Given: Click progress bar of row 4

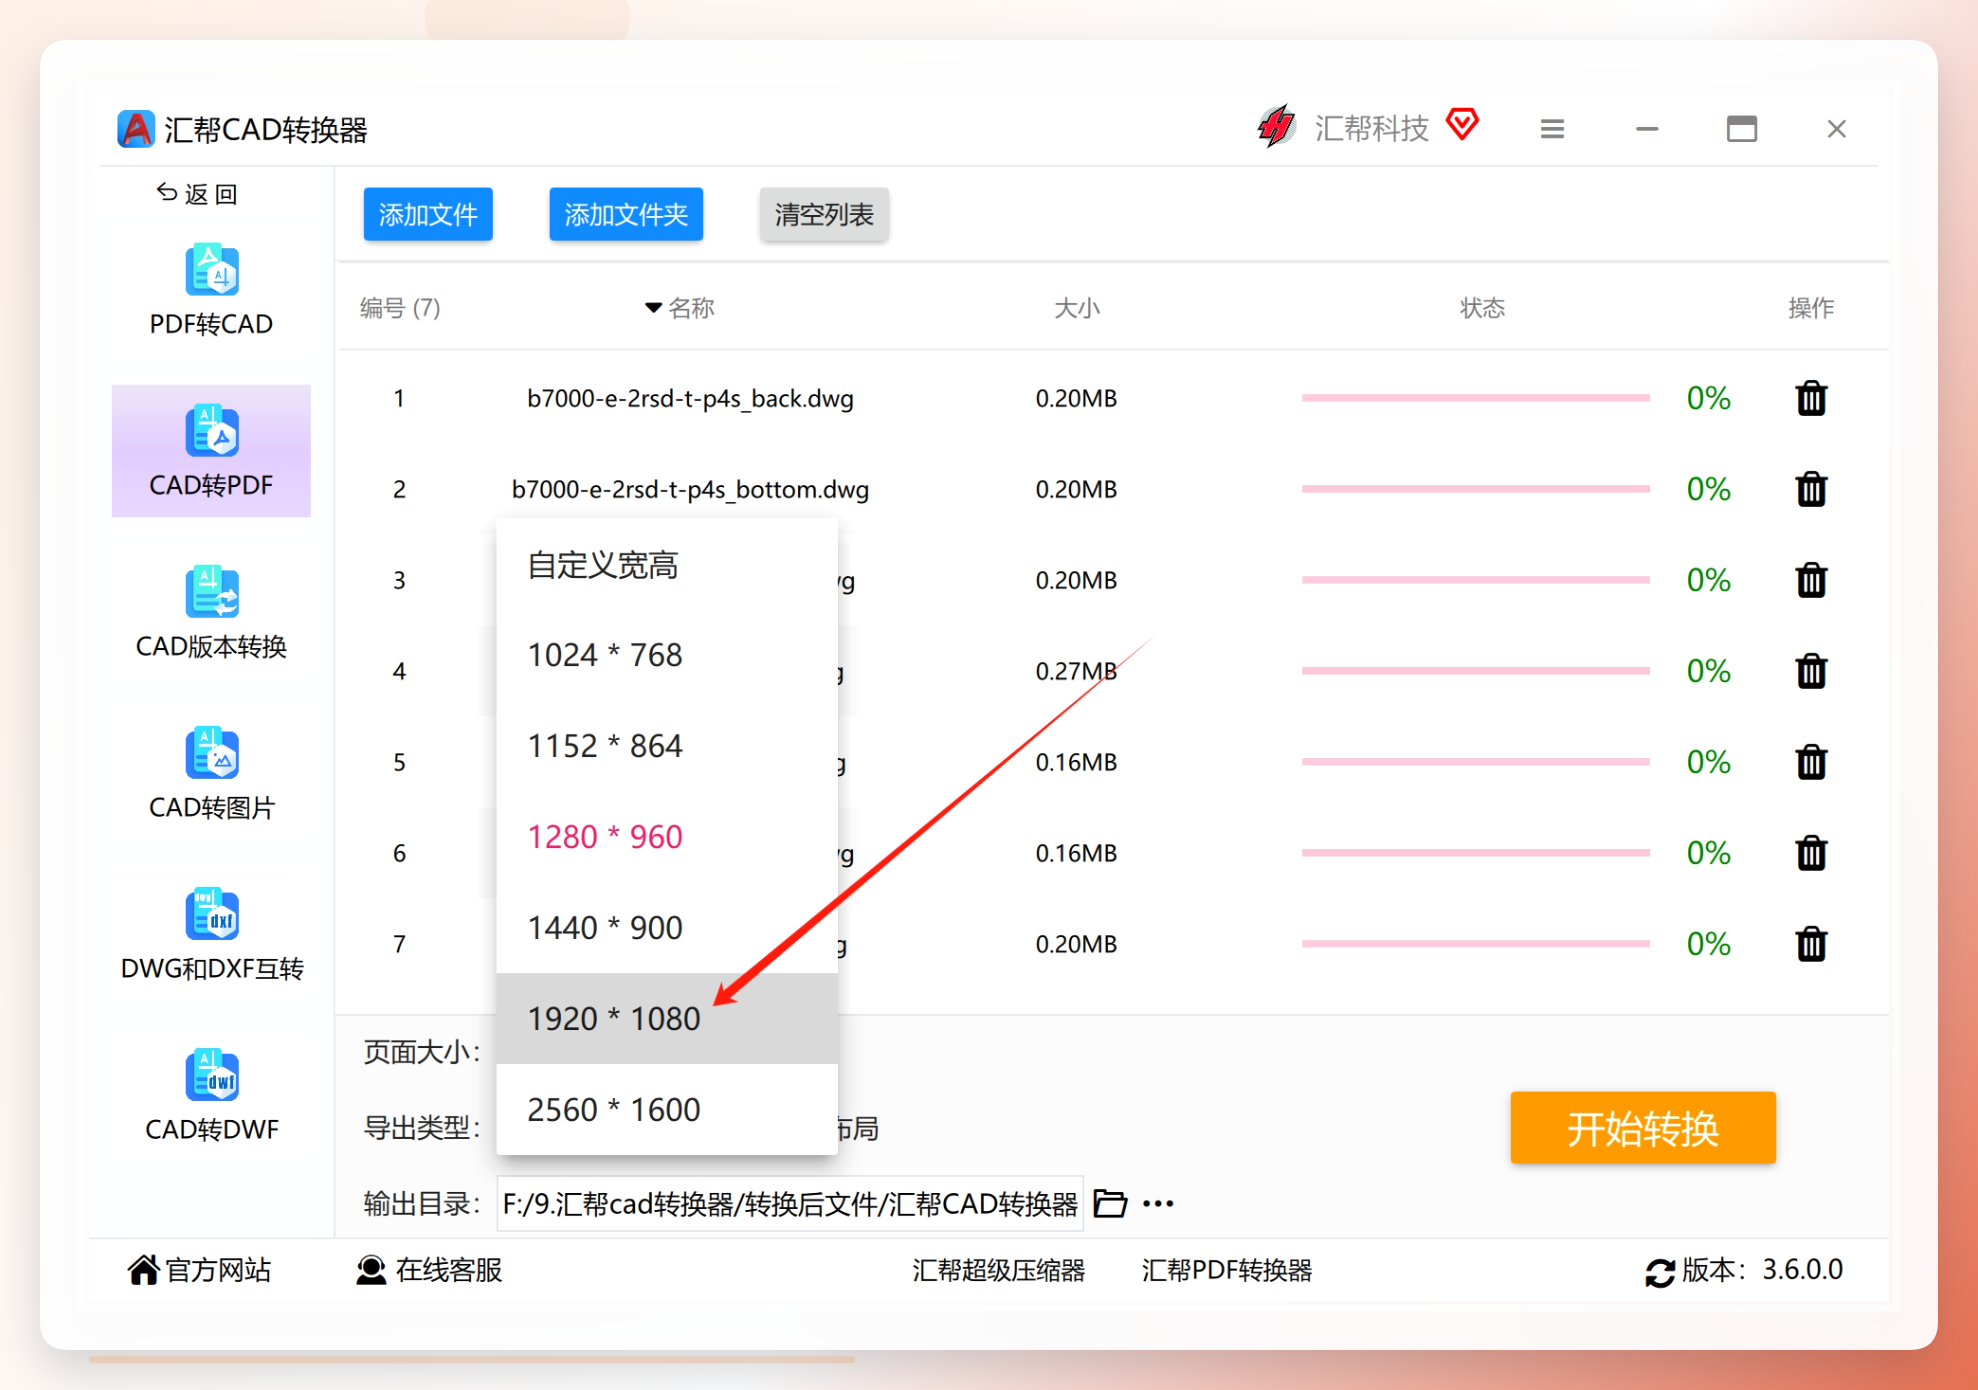Looking at the screenshot, I should pyautogui.click(x=1475, y=671).
